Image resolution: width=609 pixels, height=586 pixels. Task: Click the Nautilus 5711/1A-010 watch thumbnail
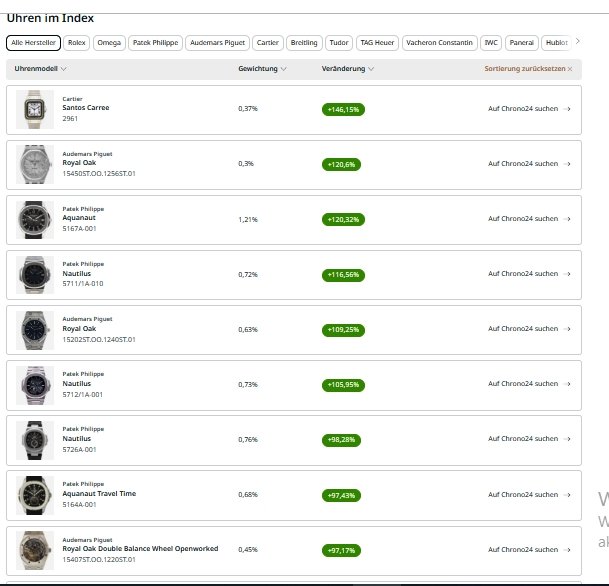(x=35, y=274)
